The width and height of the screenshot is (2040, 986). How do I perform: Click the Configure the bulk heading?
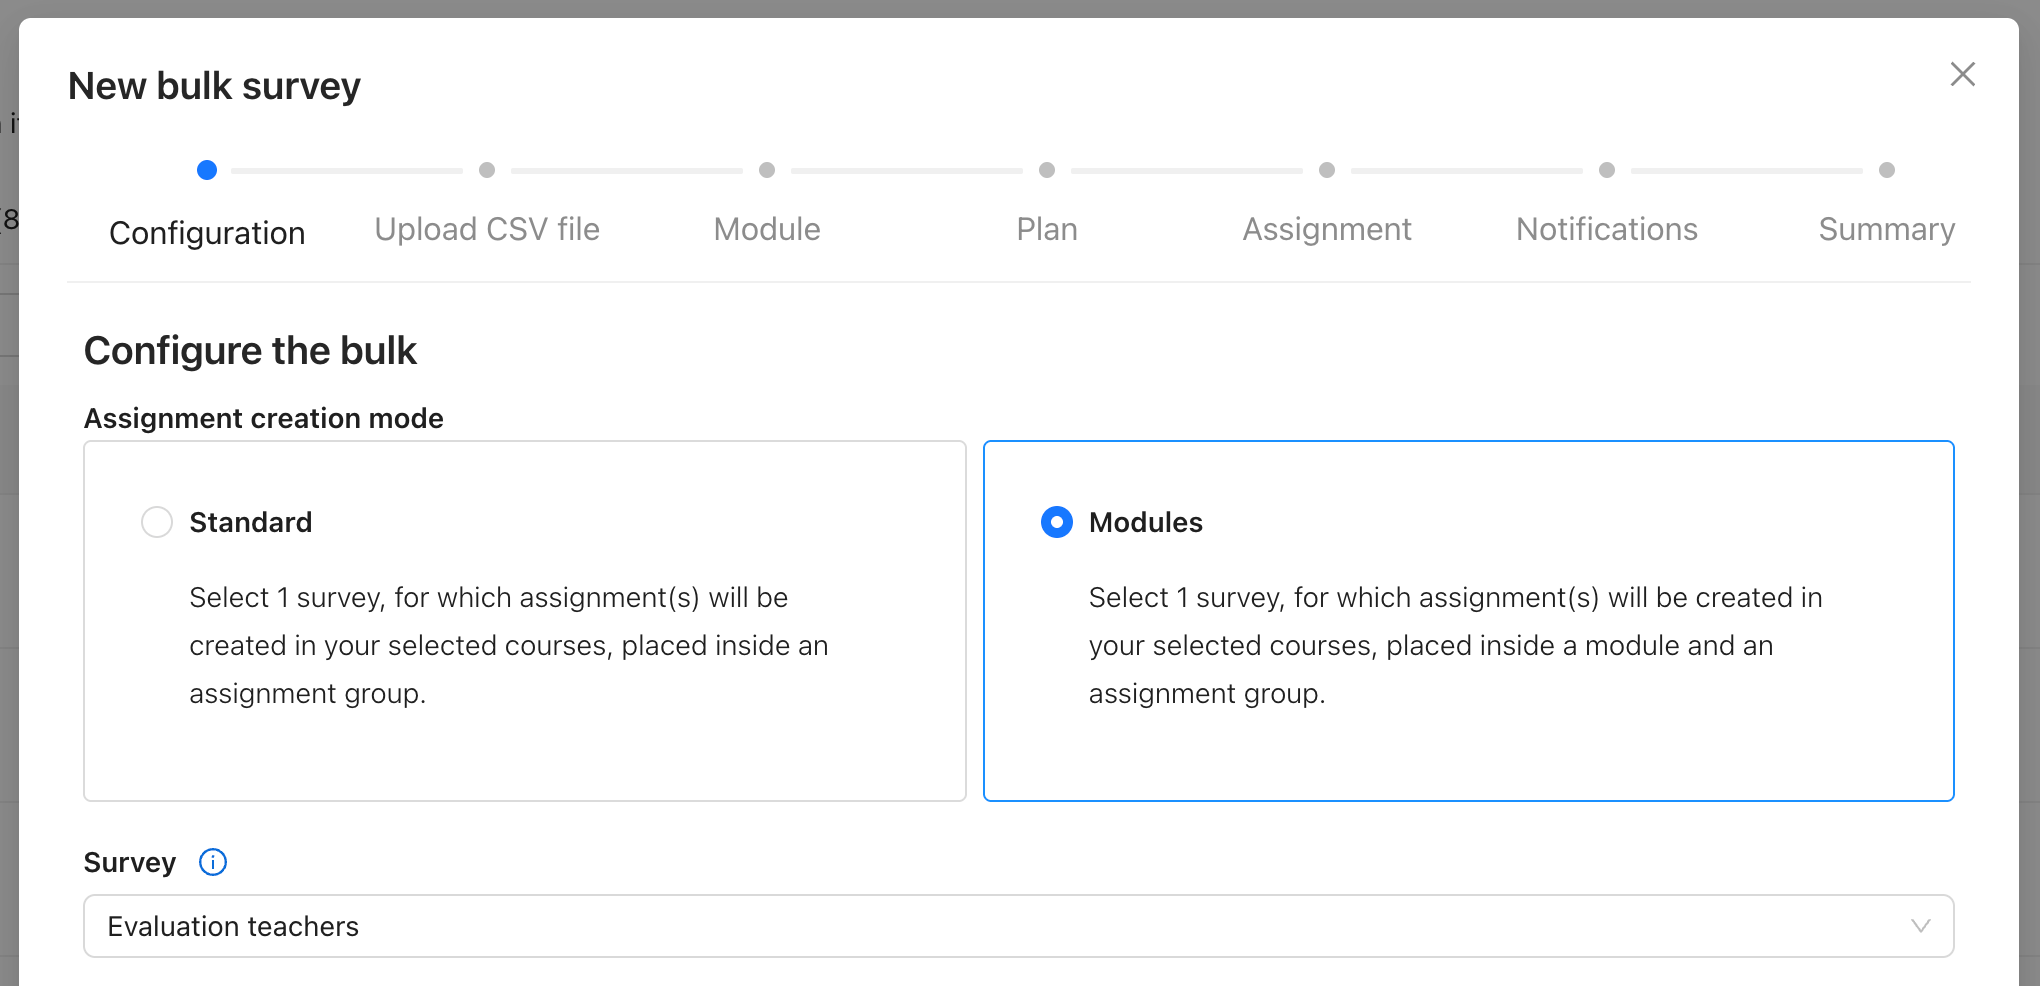(250, 351)
